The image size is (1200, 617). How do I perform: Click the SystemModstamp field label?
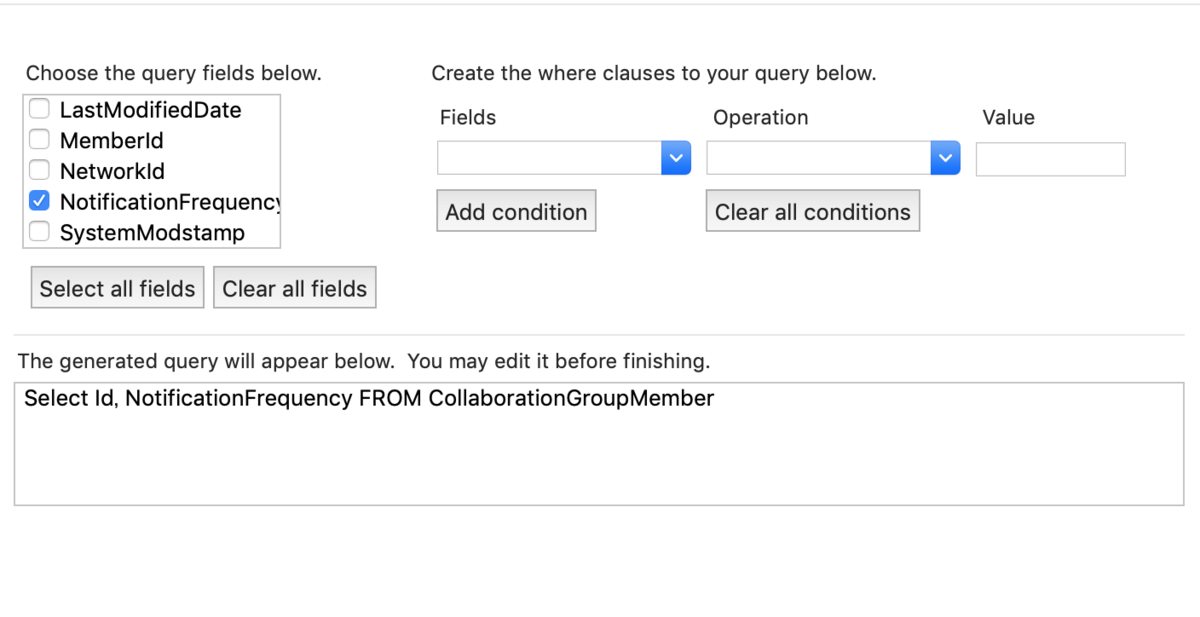[x=152, y=233]
